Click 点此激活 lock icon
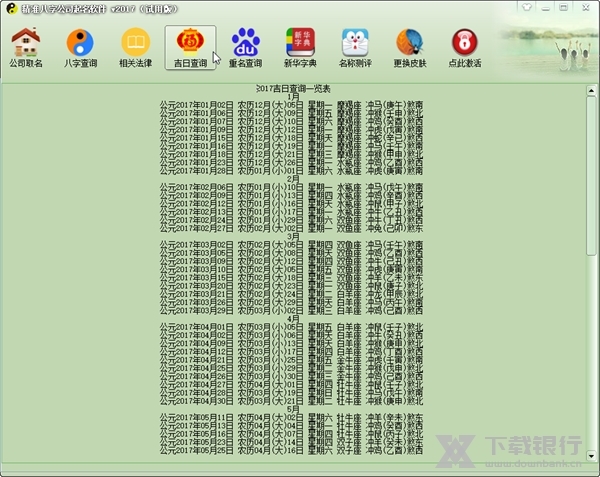This screenshot has height=477, width=600. coord(465,47)
